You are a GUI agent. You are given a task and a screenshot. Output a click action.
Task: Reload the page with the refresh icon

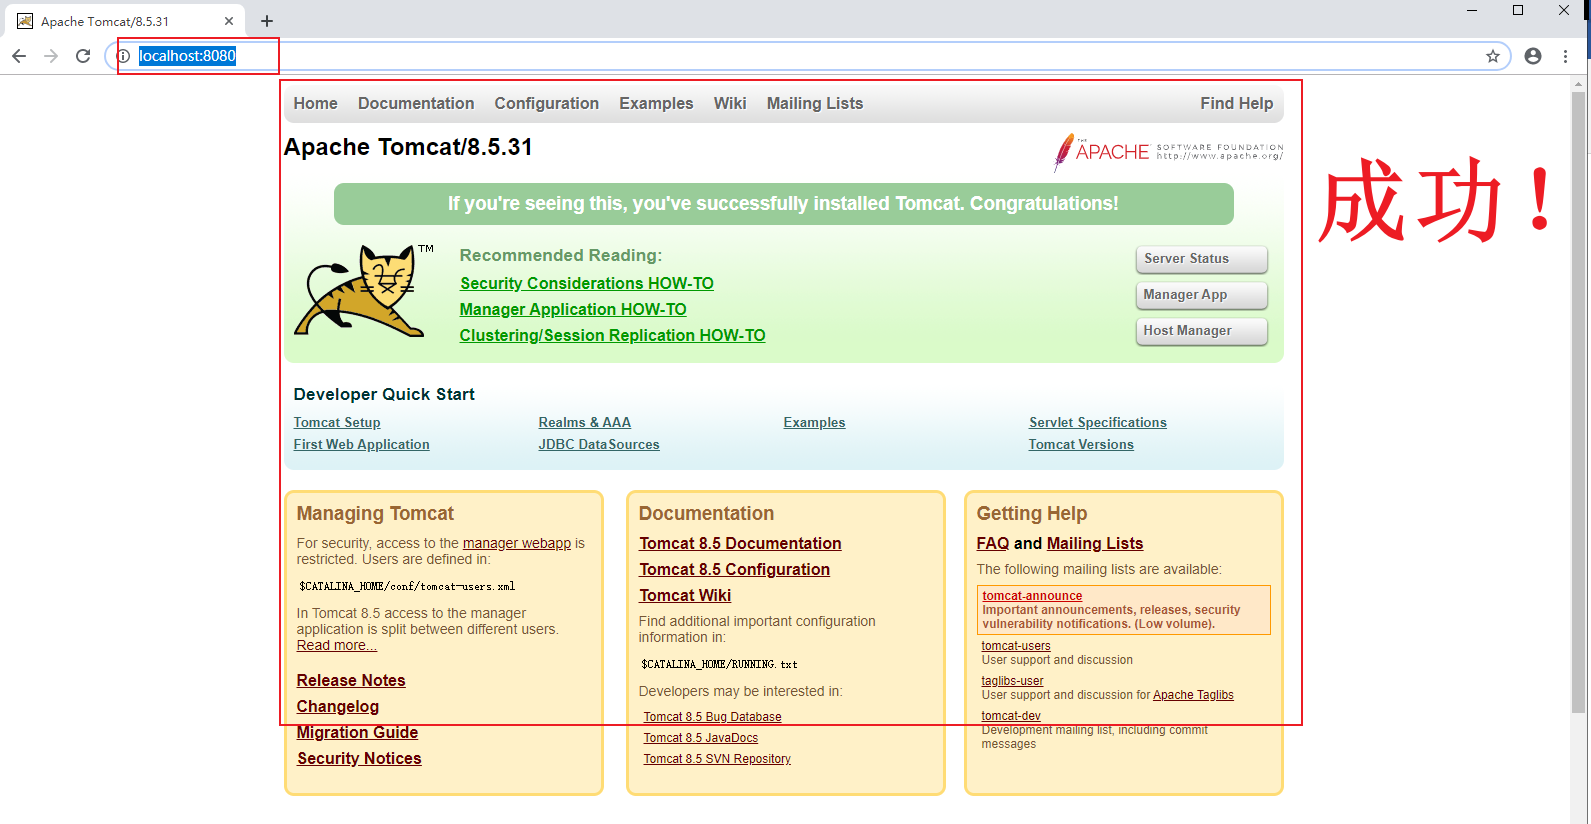(83, 56)
